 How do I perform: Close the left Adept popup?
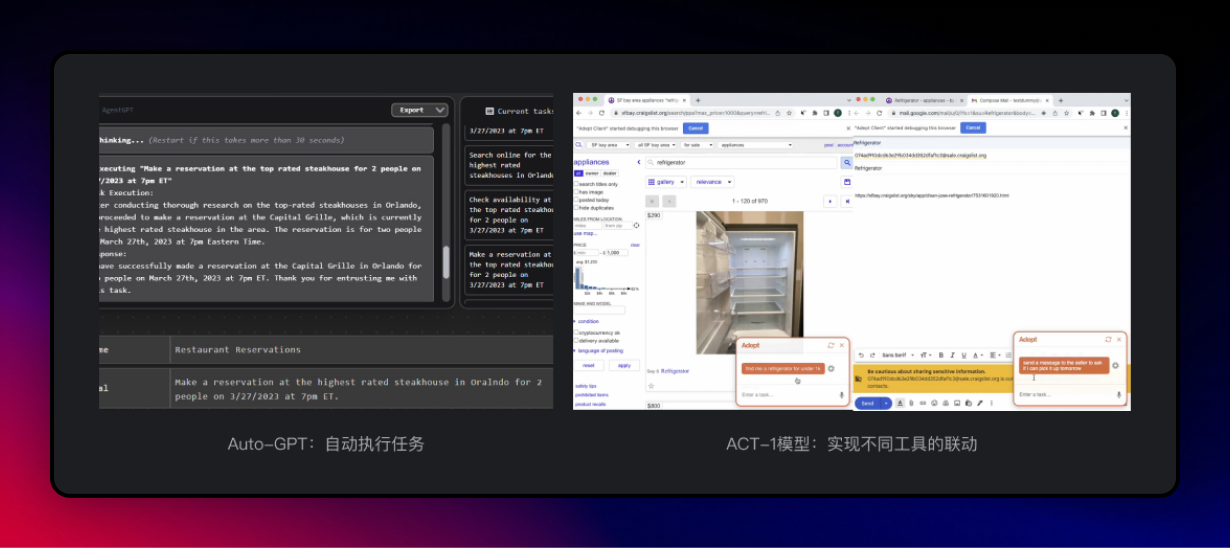point(842,345)
